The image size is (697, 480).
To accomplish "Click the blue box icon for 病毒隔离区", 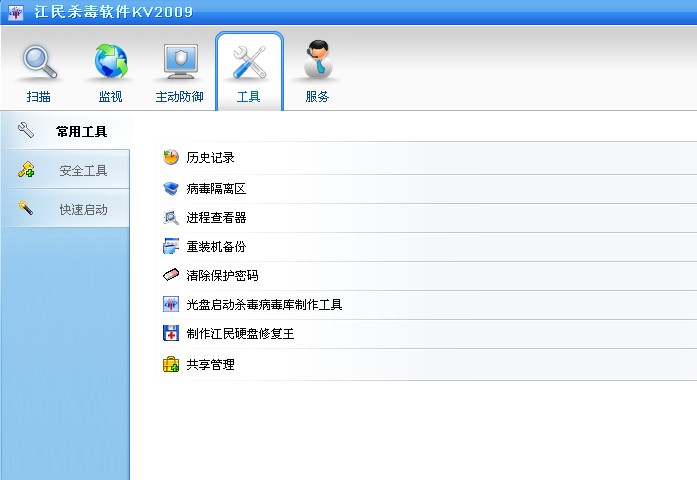I will pos(171,188).
